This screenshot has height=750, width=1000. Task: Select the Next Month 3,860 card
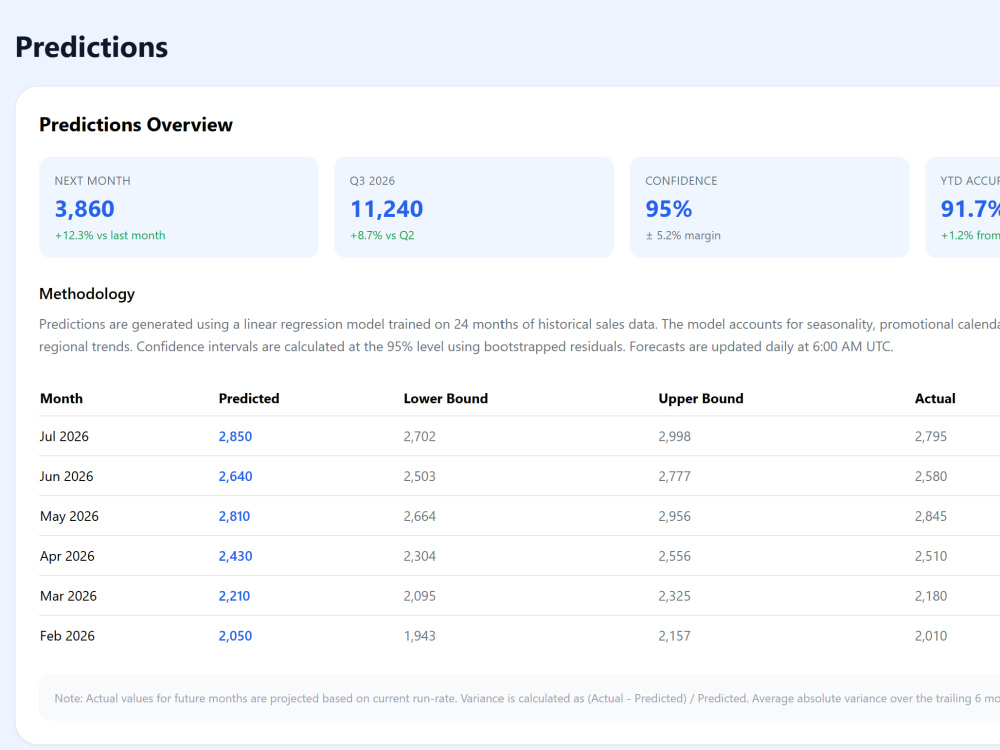179,207
